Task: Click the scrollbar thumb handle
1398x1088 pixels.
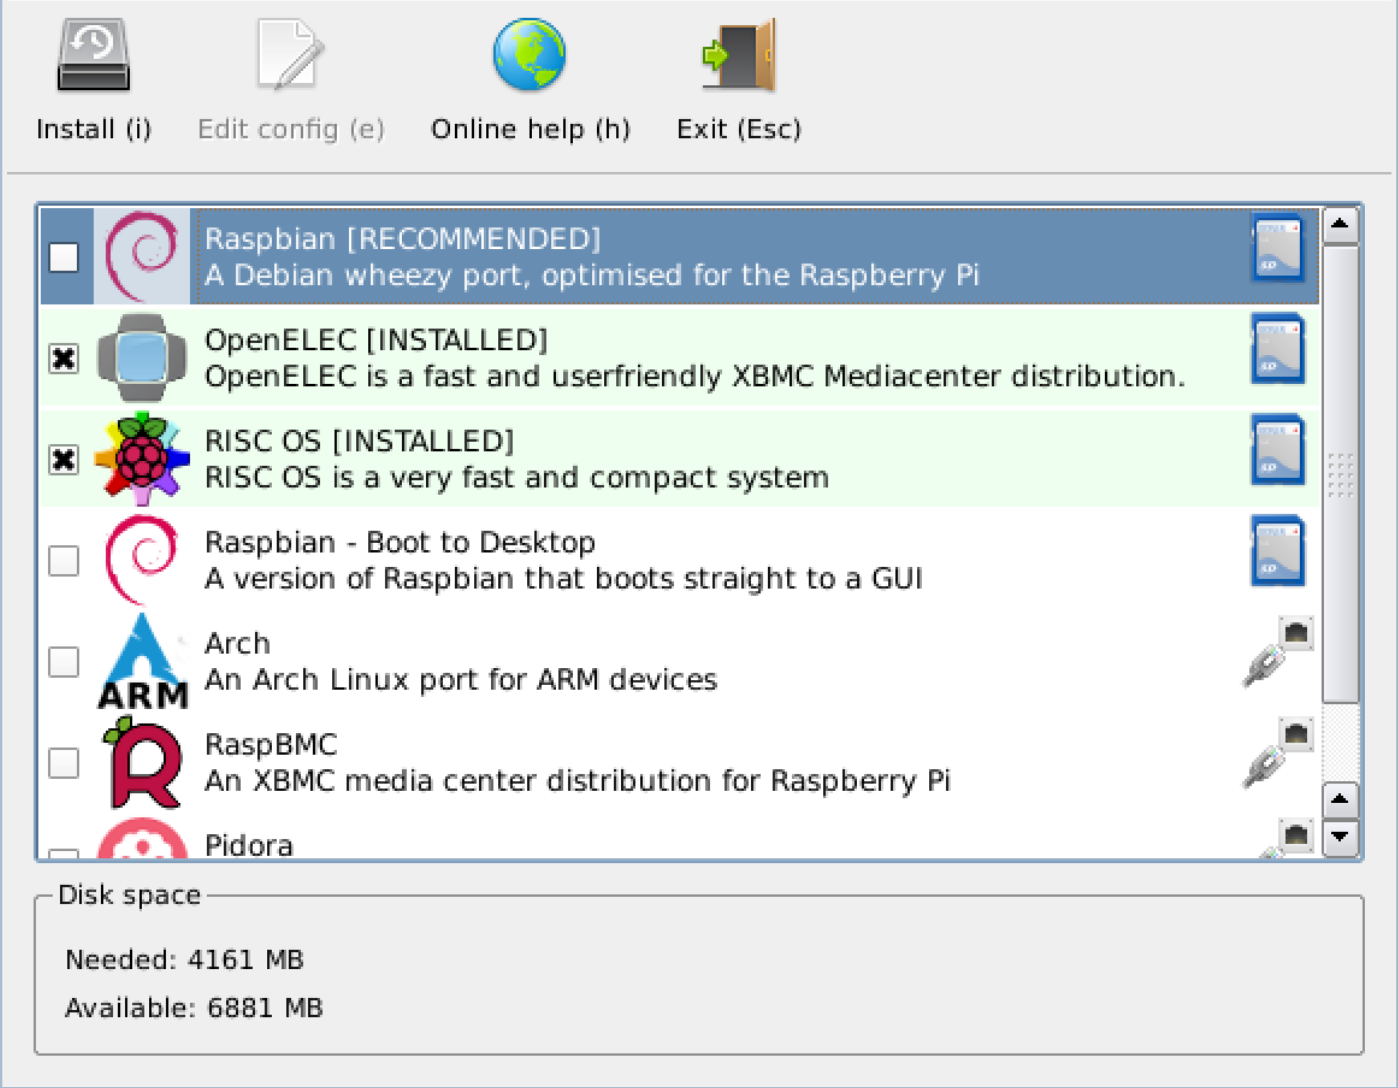Action: pos(1340,474)
